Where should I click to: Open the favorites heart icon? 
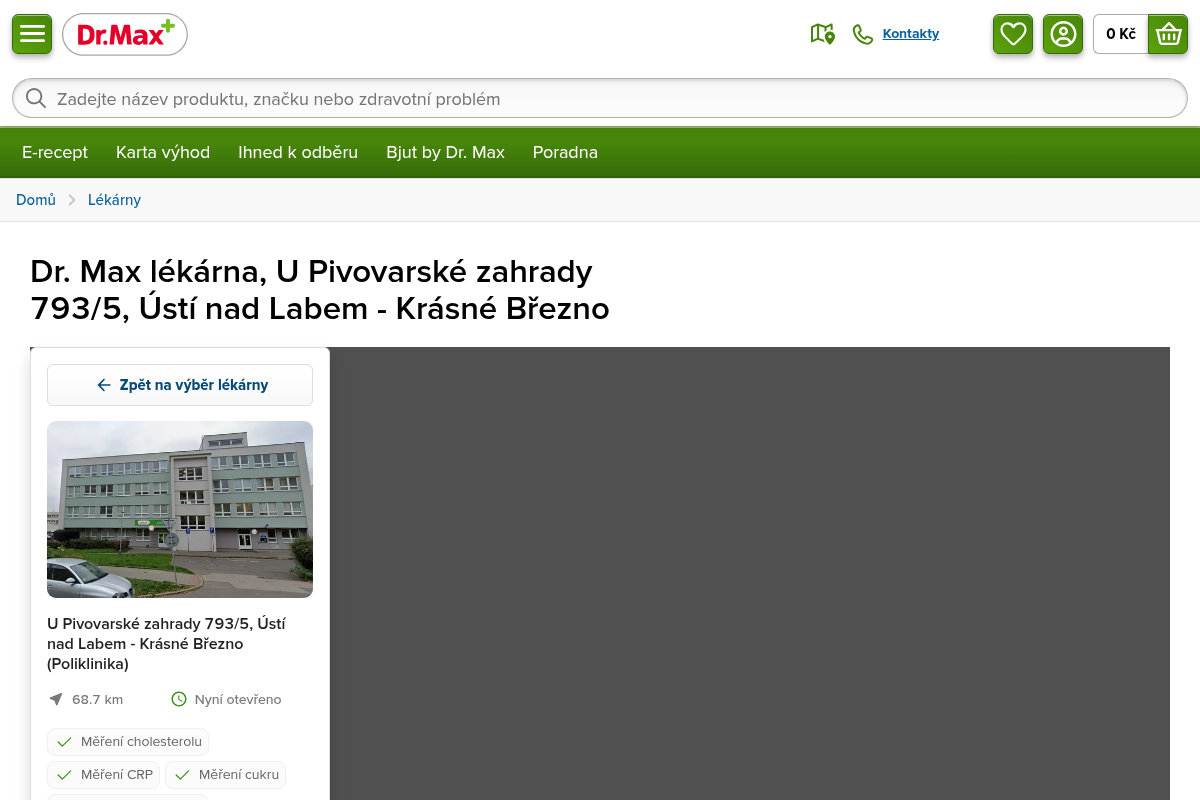1013,34
